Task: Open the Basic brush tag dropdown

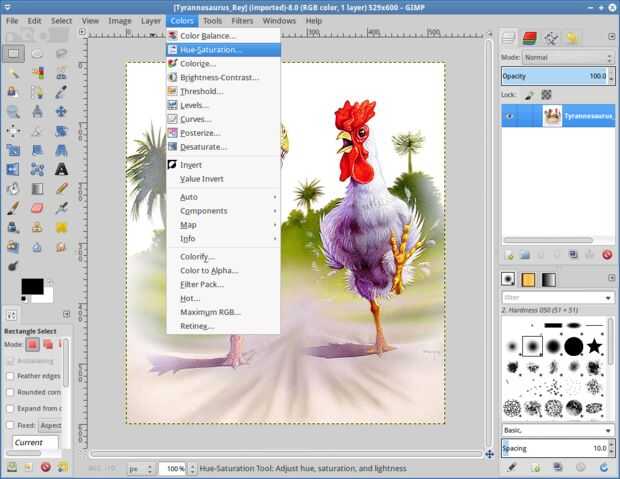Action: click(x=558, y=430)
